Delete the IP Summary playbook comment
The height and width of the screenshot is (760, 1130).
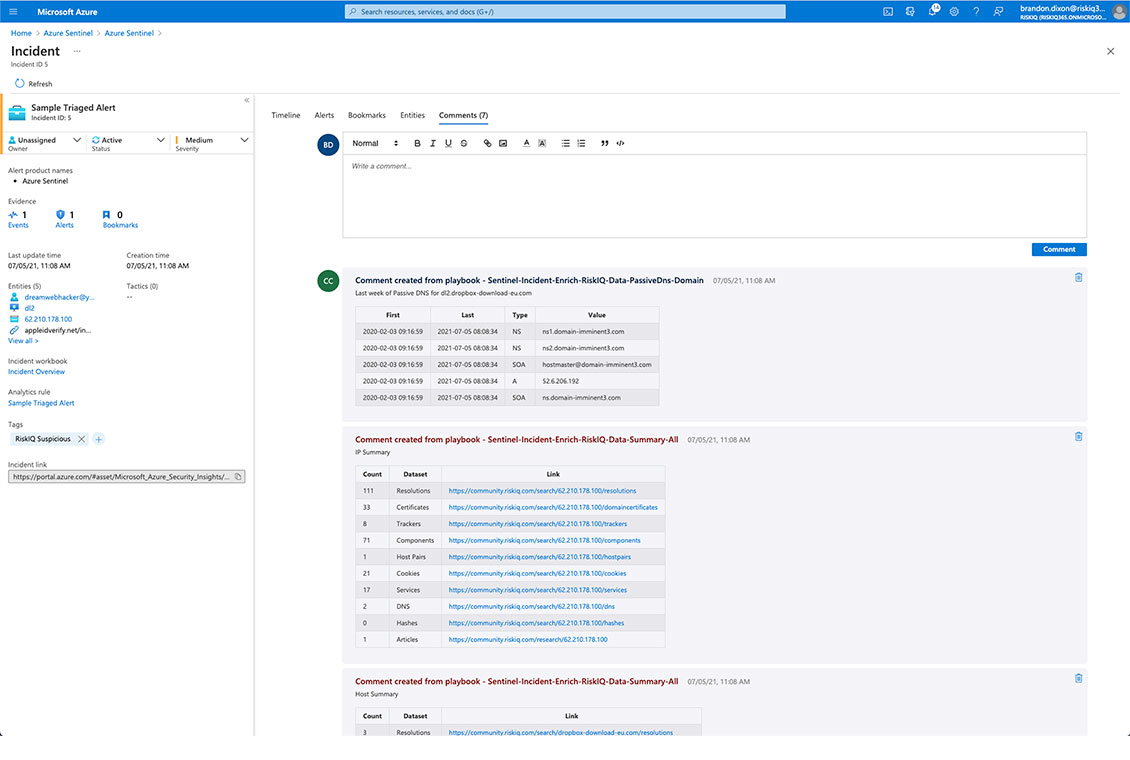[1078, 437]
